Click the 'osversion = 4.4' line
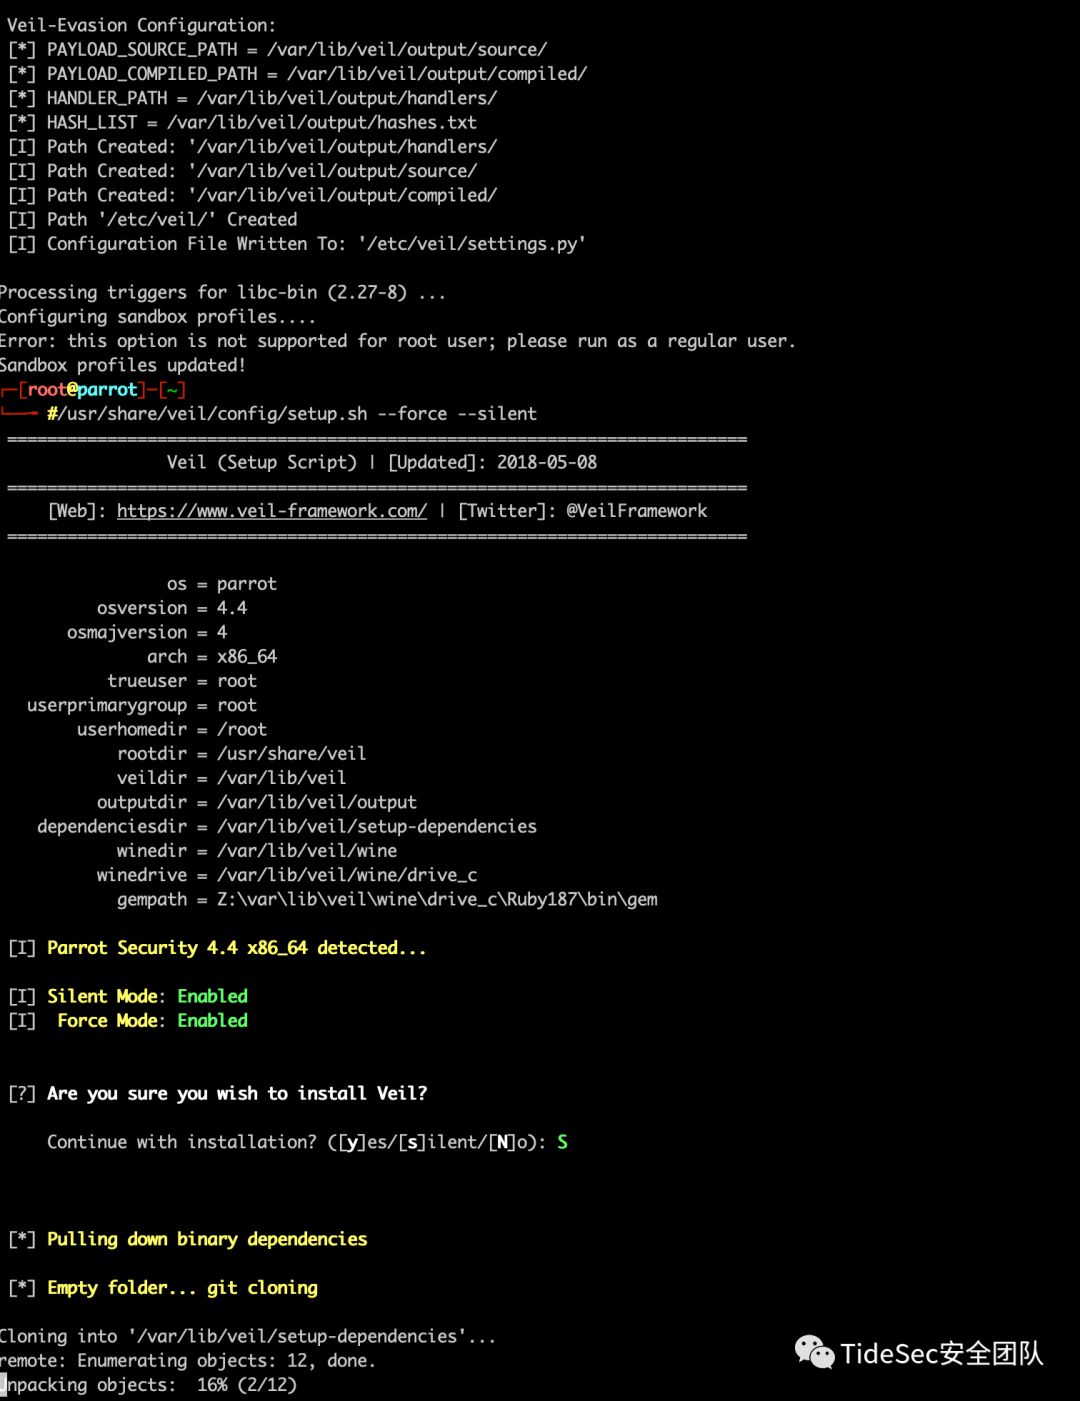Image resolution: width=1080 pixels, height=1401 pixels. 172,608
